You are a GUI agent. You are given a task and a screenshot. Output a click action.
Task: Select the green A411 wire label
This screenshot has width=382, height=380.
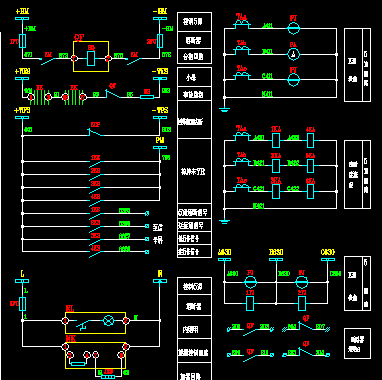[x=267, y=26]
